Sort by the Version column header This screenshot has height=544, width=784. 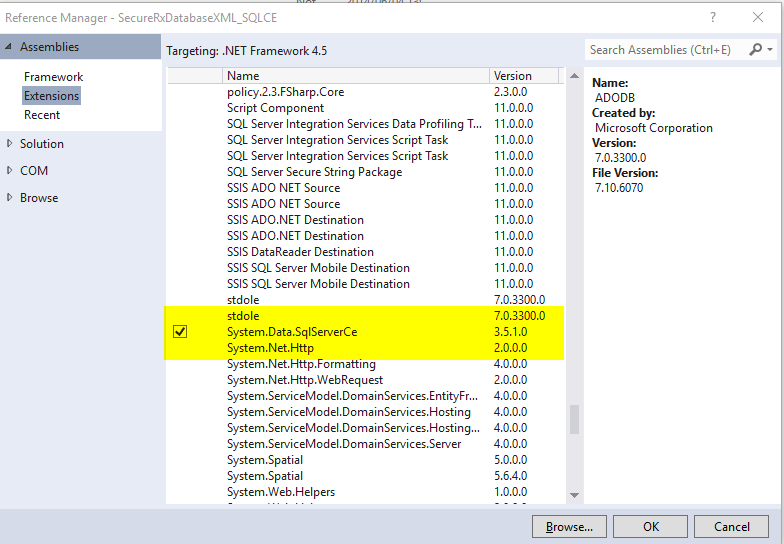pyautogui.click(x=524, y=76)
